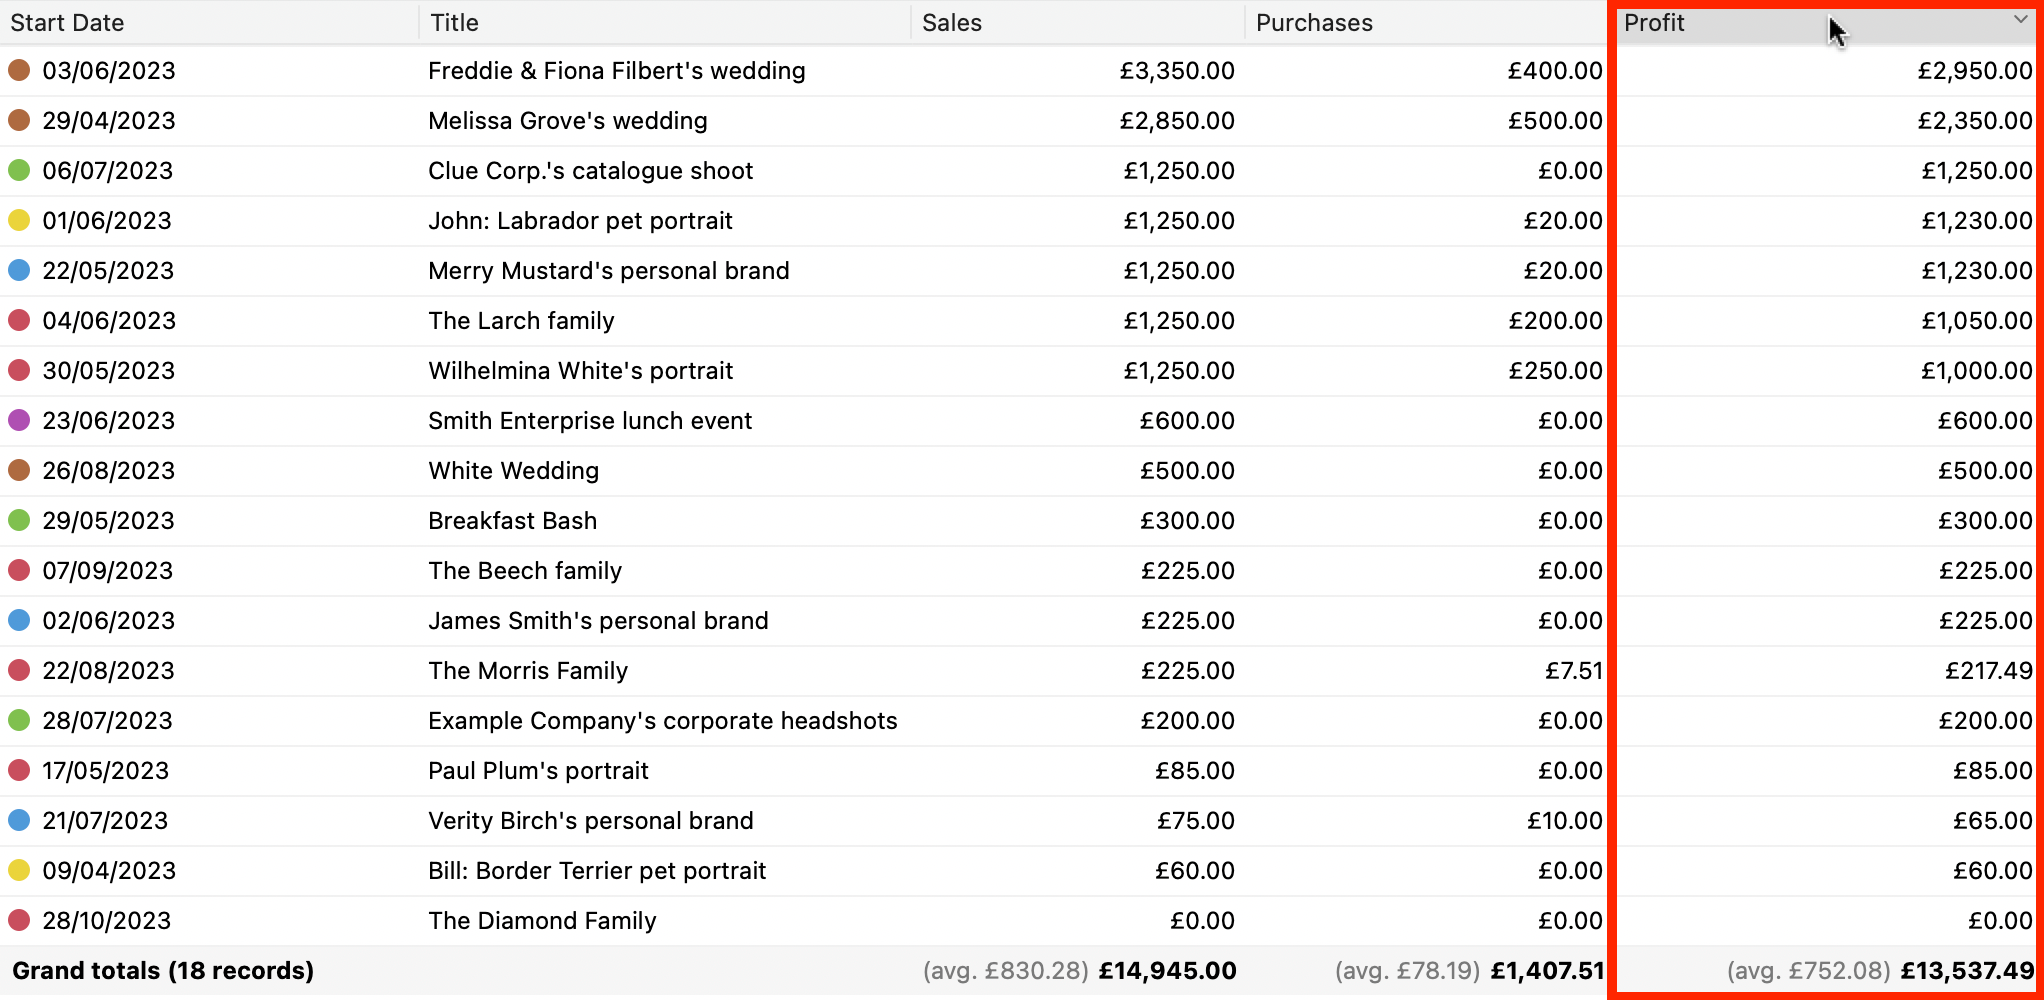The width and height of the screenshot is (2044, 1000).
Task: Select the yellow status dot beside John: Labrador pet portrait
Action: click(19, 220)
